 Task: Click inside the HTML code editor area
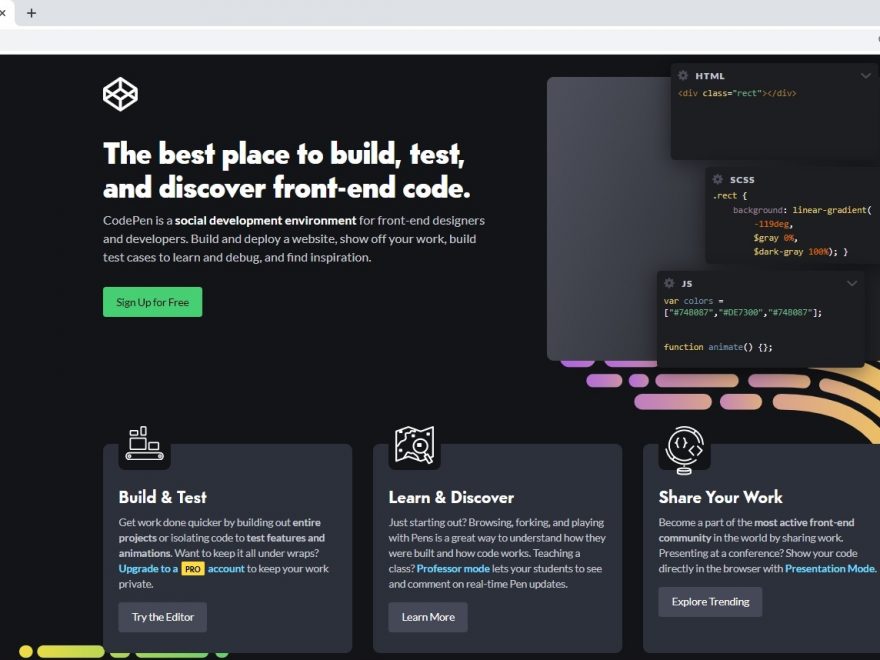point(770,125)
